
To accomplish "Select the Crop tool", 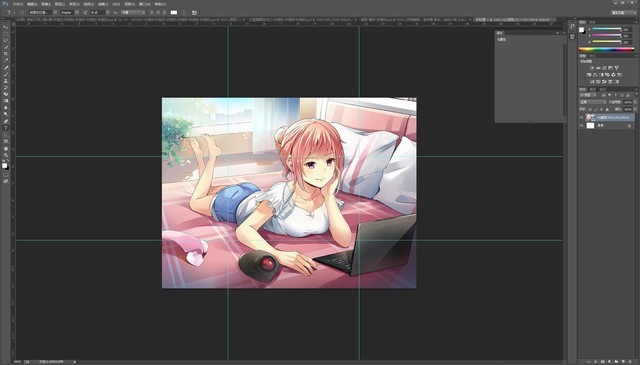I will coord(6,54).
